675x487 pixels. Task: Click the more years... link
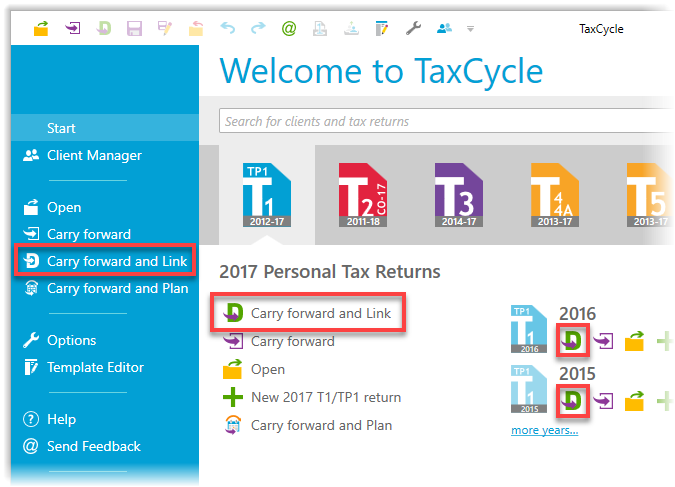point(545,430)
